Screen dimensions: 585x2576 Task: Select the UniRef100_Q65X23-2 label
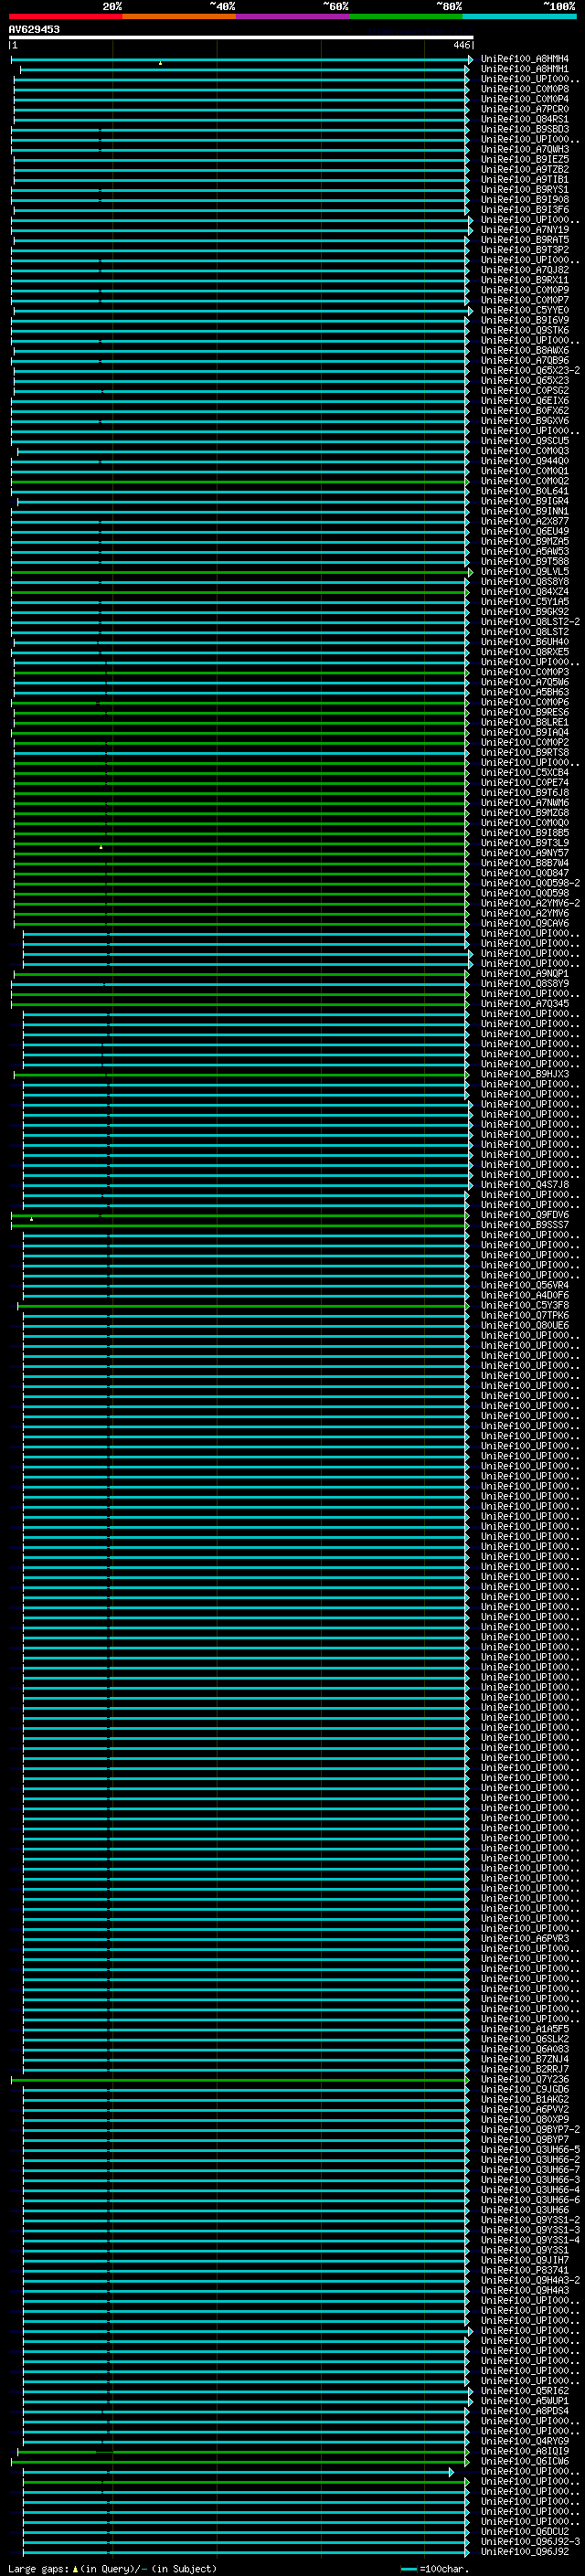530,370
